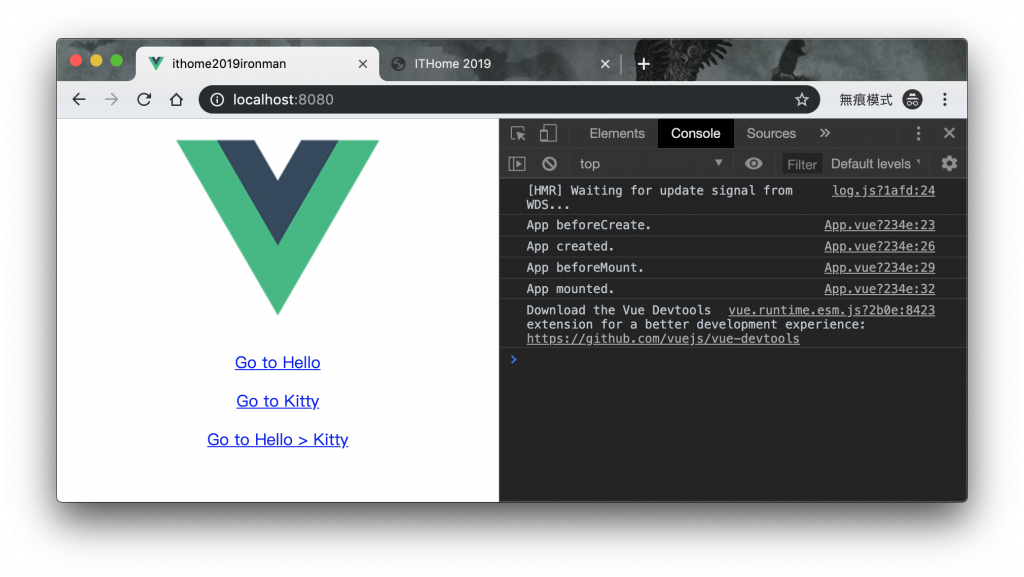Show the console sidebar panel icon
This screenshot has width=1024, height=577.
click(517, 164)
